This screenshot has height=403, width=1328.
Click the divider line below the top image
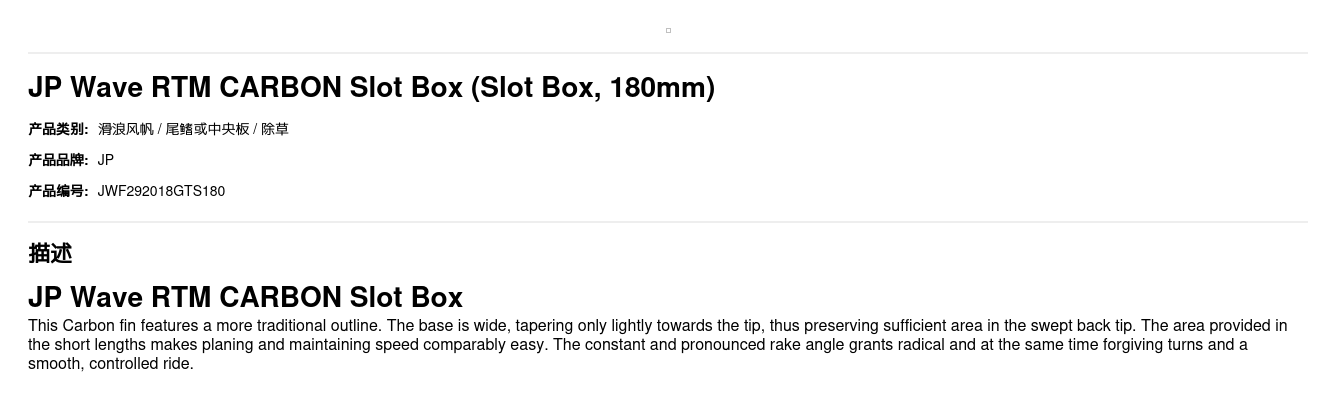pyautogui.click(x=668, y=53)
